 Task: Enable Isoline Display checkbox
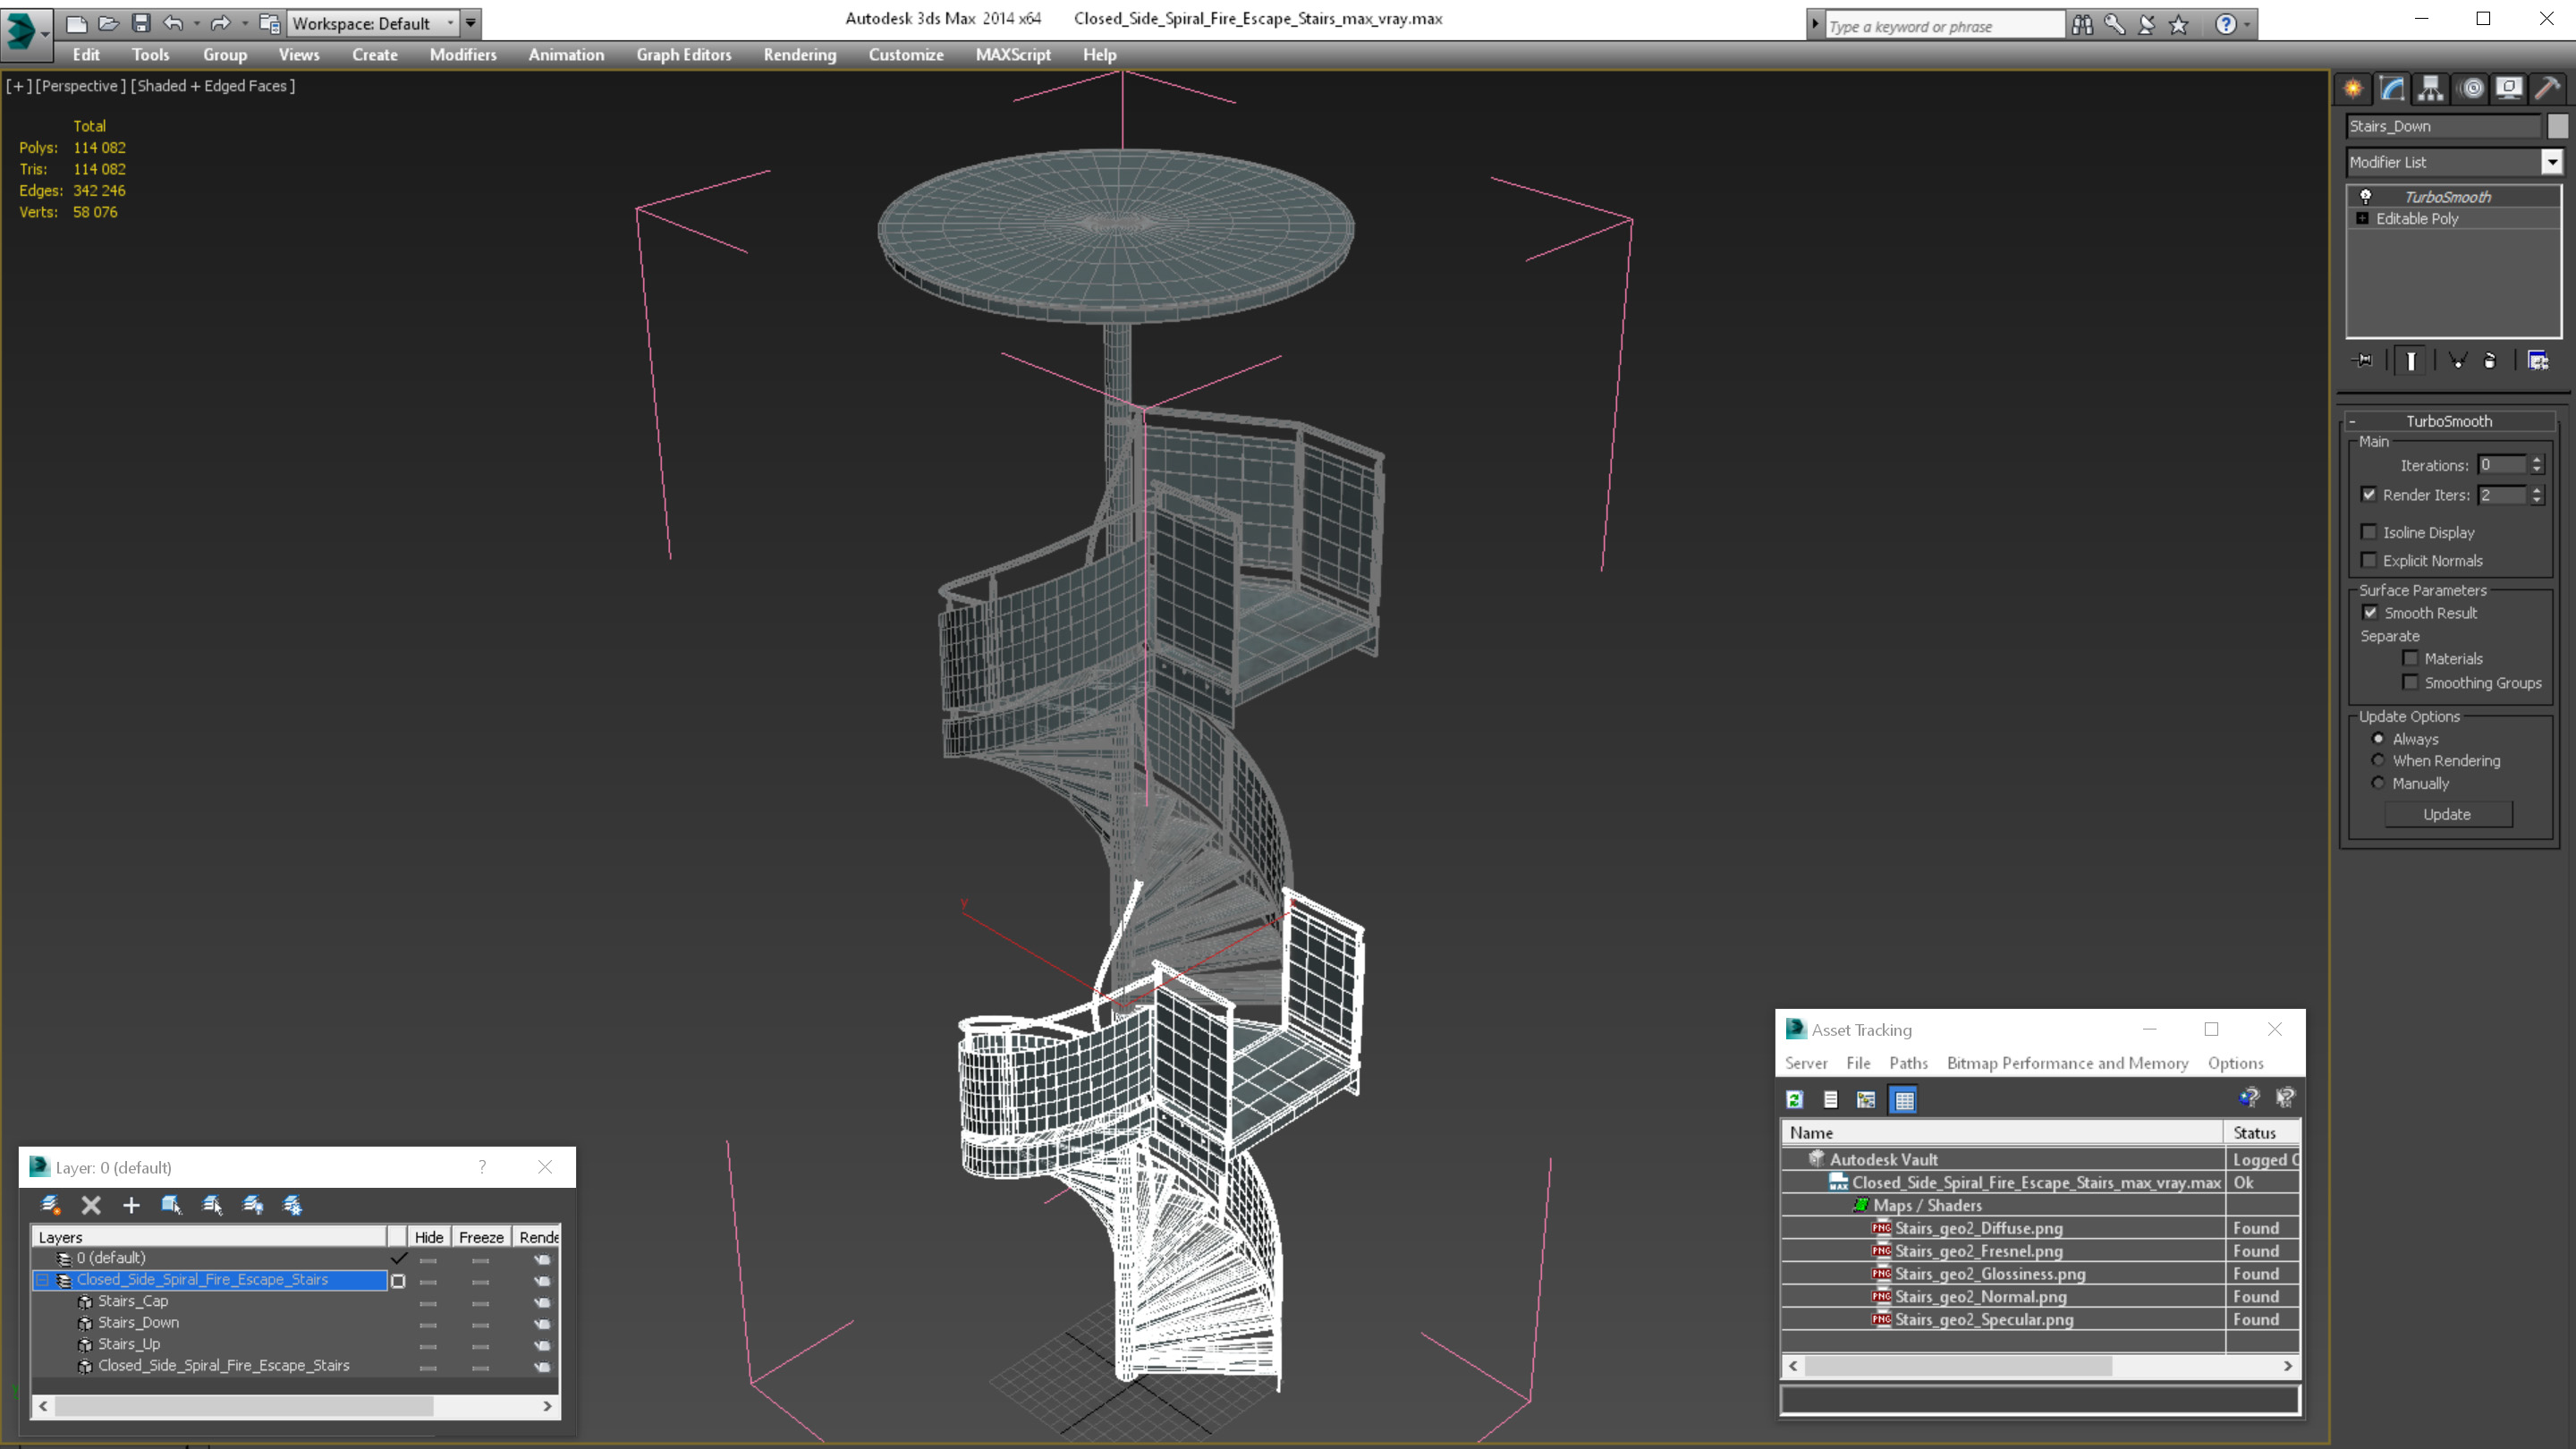[2369, 532]
